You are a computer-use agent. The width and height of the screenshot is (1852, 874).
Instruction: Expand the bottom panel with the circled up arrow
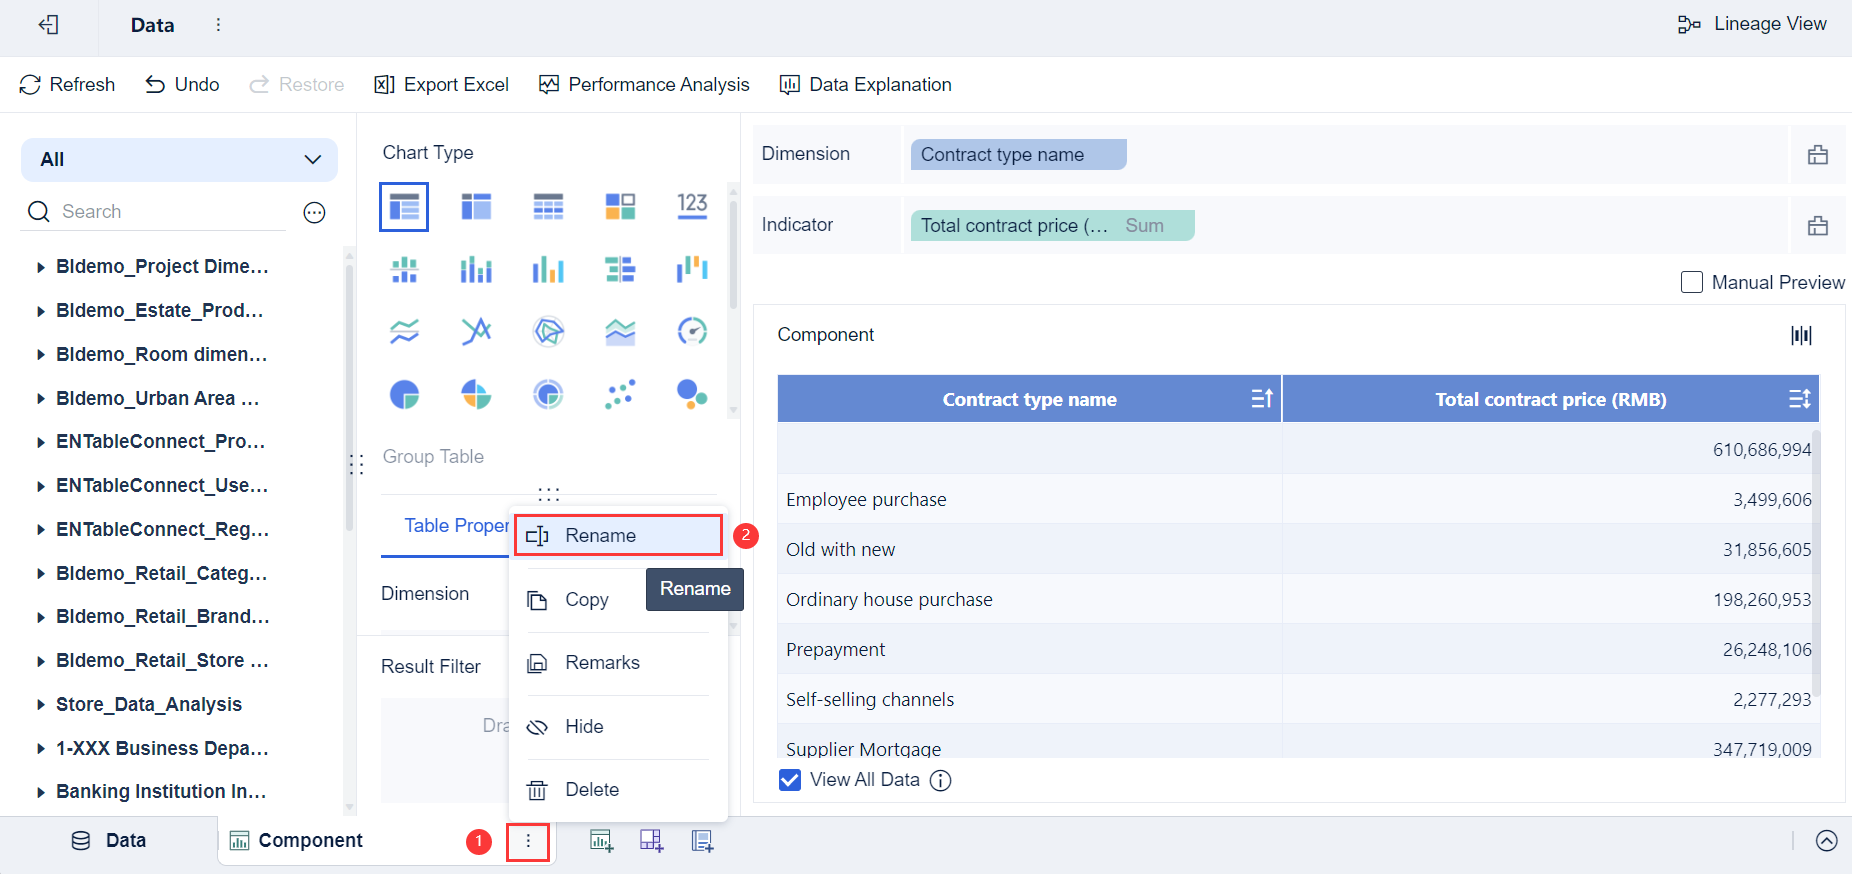(x=1826, y=841)
